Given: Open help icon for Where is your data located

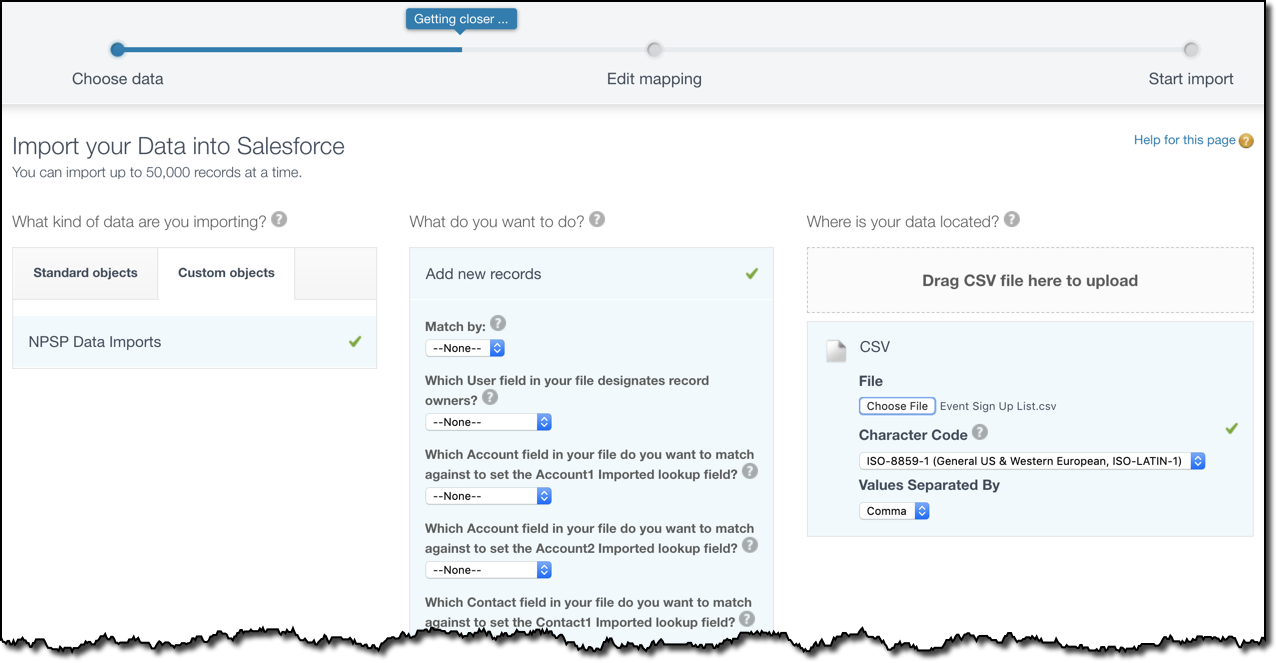Looking at the screenshot, I should [x=1012, y=219].
